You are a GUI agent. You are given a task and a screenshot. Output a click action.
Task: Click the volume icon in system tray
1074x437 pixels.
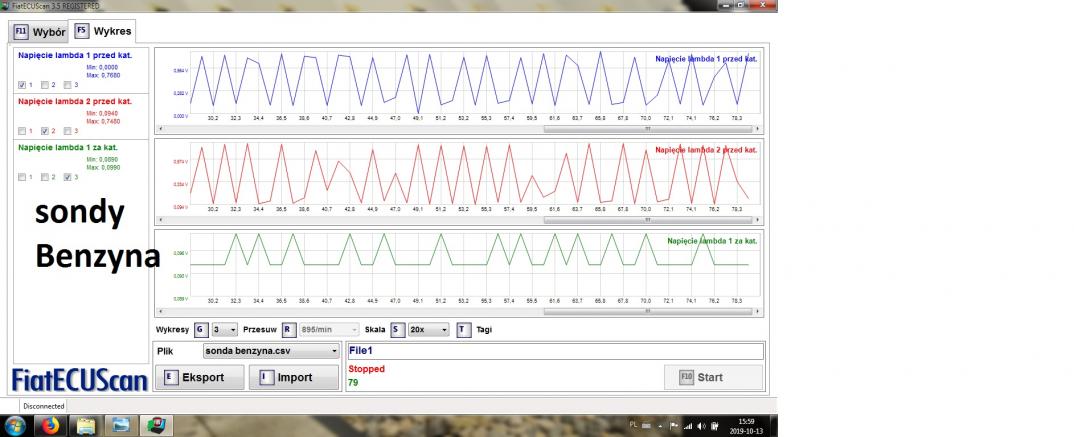point(701,425)
